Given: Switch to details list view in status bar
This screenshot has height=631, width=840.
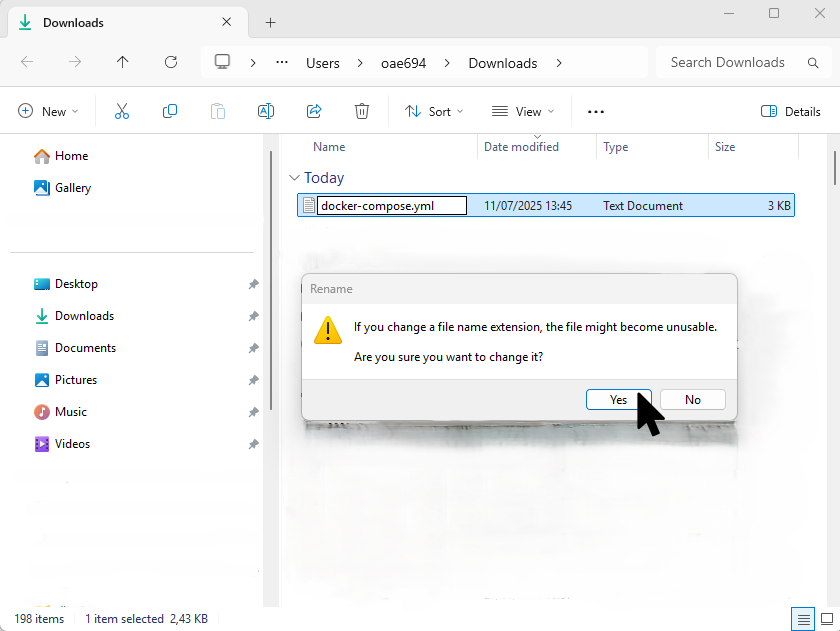Looking at the screenshot, I should (802, 619).
